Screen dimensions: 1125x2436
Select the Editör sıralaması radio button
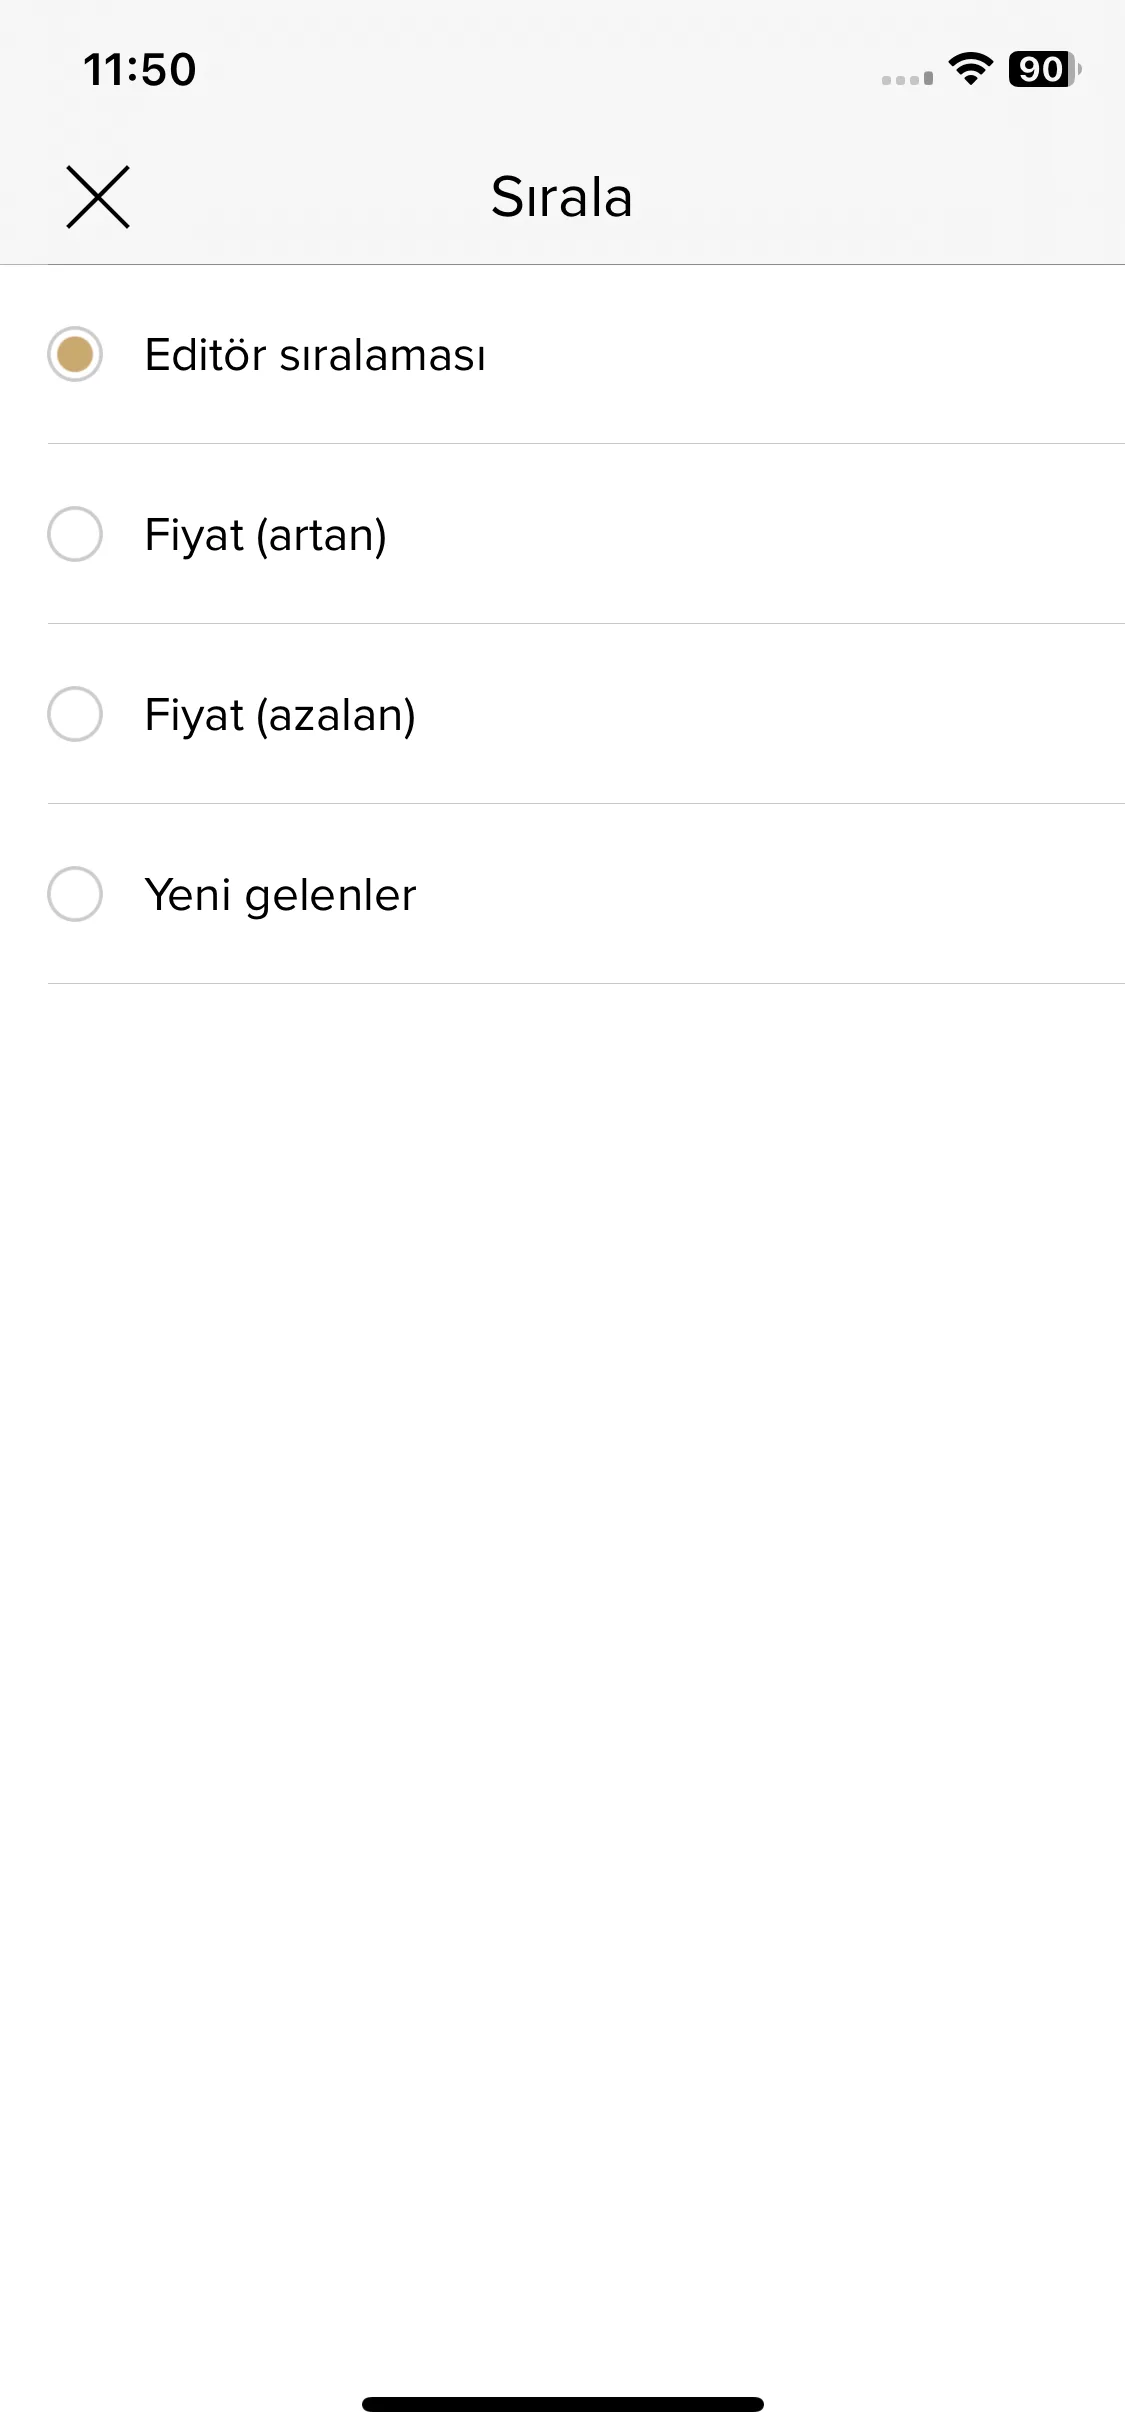click(75, 354)
